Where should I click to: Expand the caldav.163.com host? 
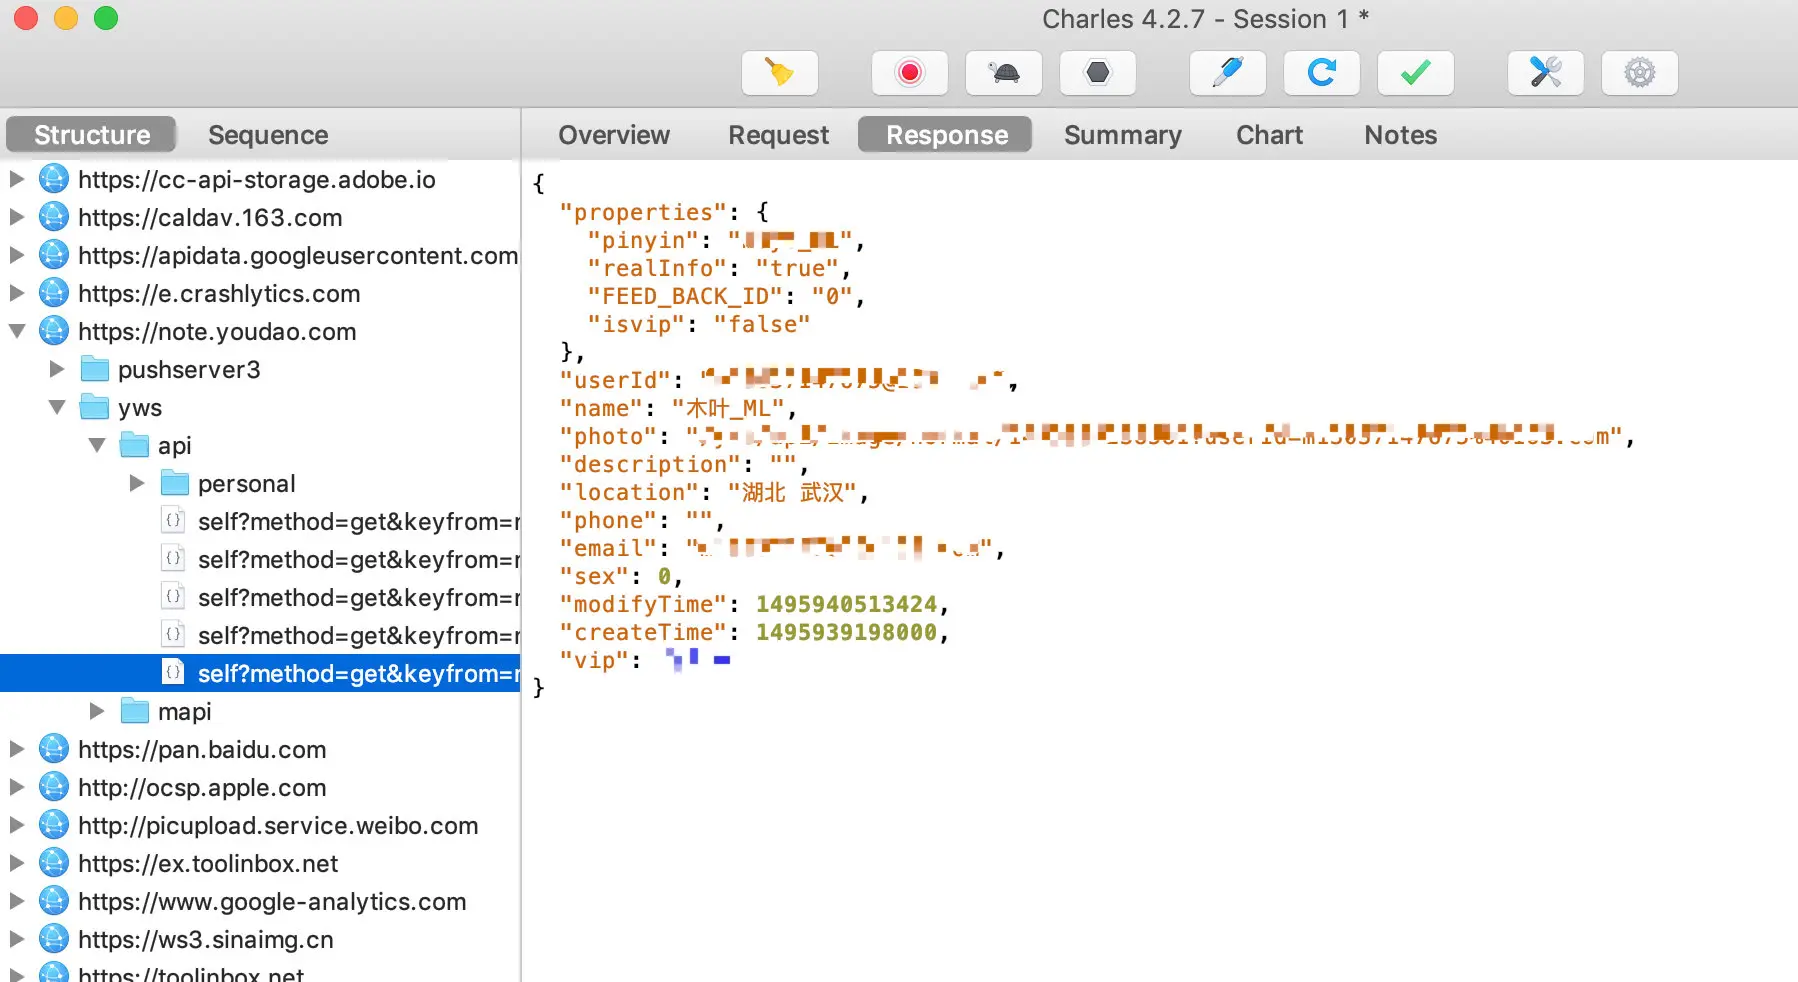click(x=17, y=218)
